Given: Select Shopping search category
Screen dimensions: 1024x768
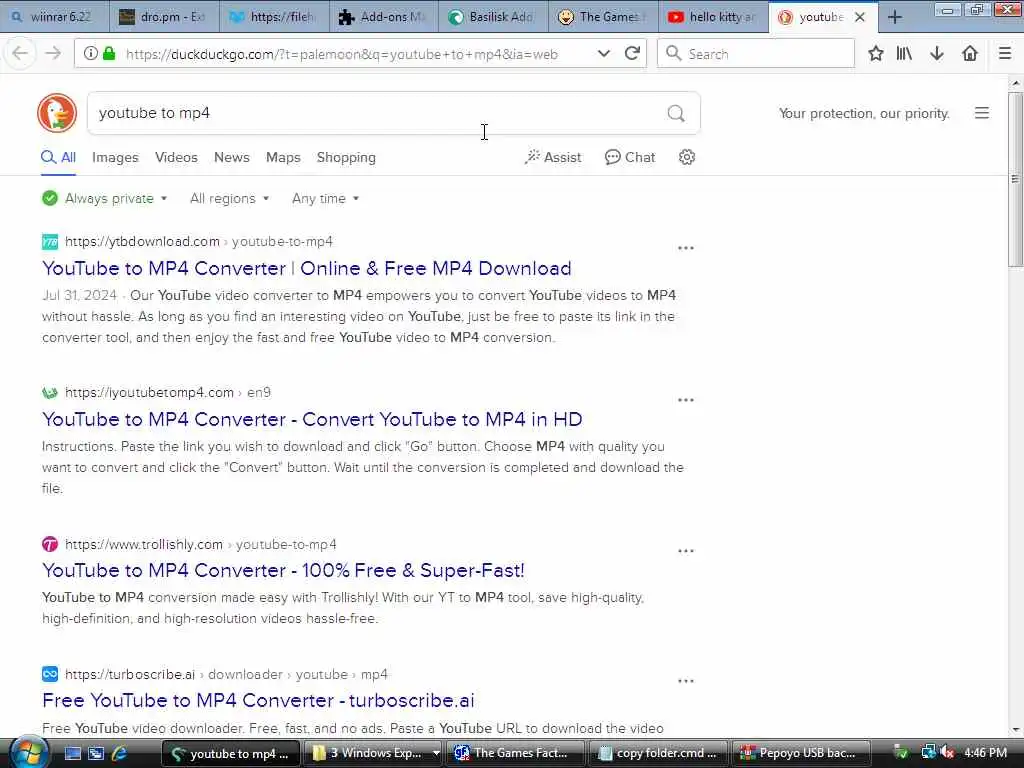Looking at the screenshot, I should coord(346,157).
